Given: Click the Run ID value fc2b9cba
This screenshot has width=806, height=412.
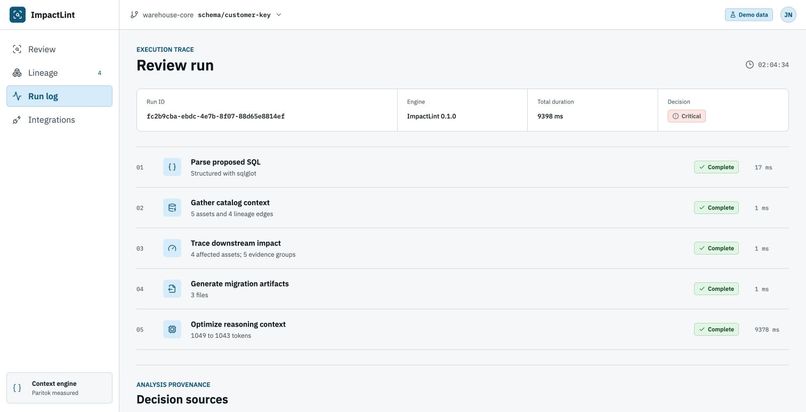Looking at the screenshot, I should [215, 116].
